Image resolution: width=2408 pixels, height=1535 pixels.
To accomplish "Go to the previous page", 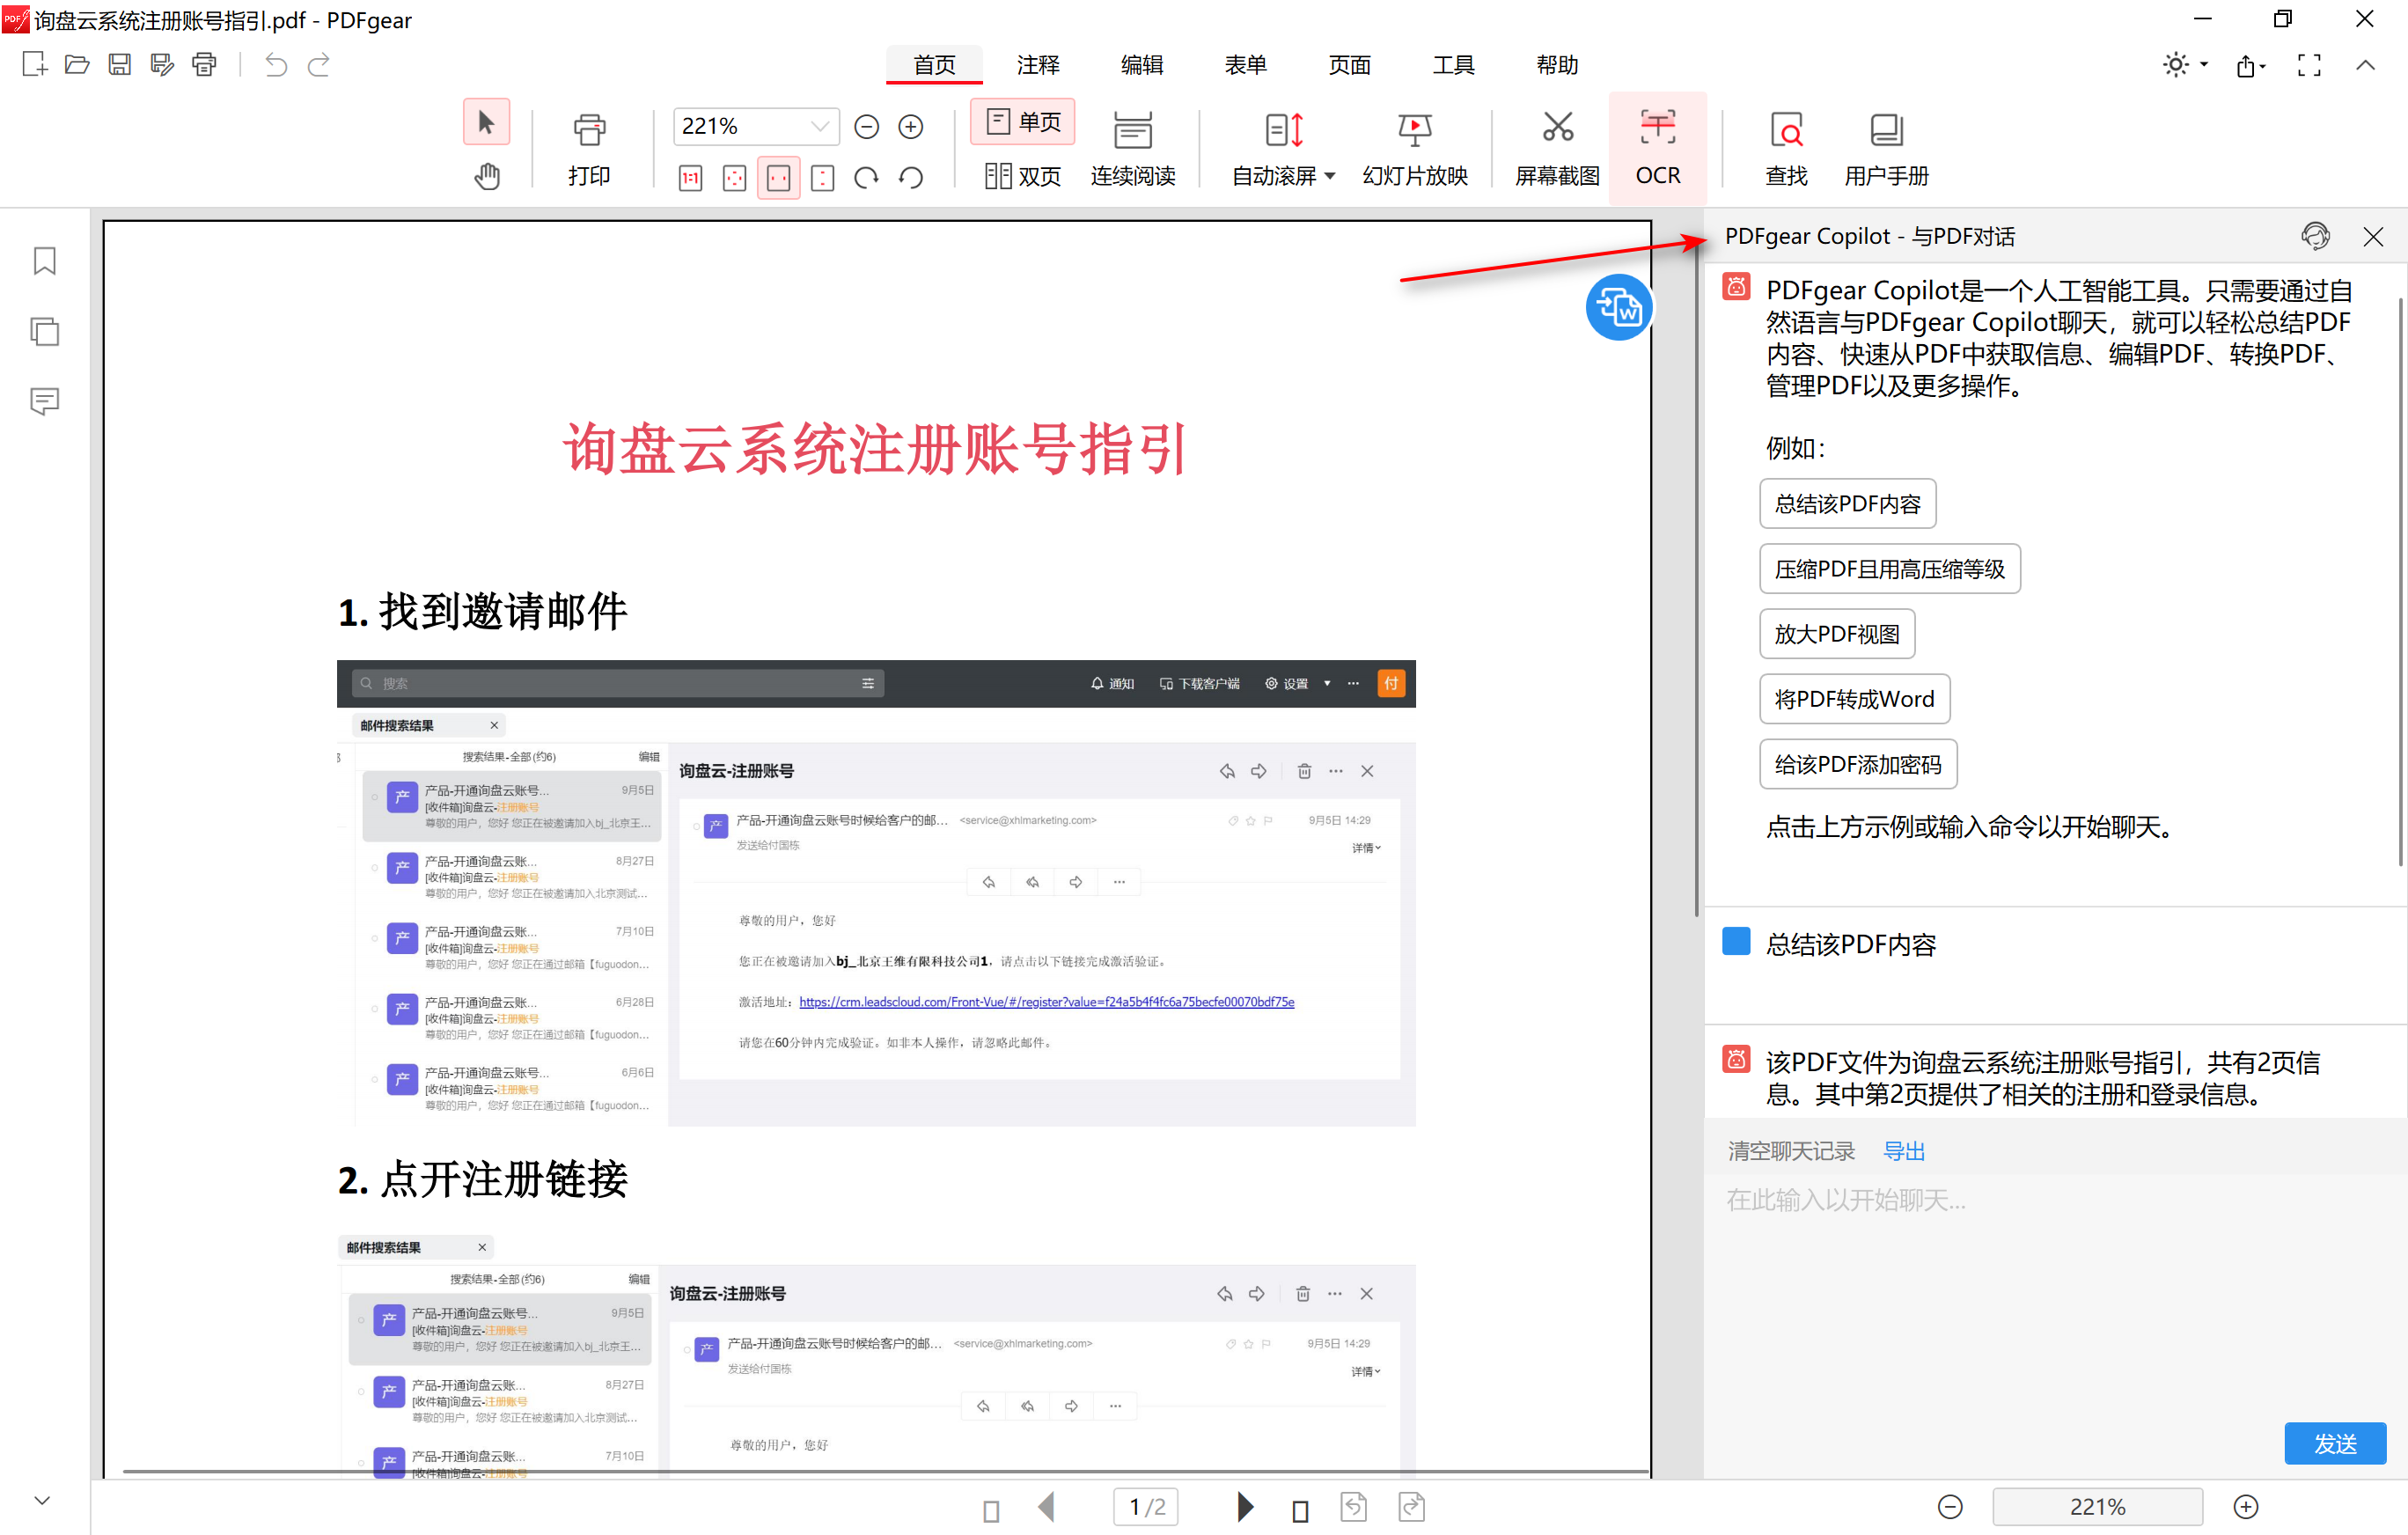I will (x=1047, y=1507).
